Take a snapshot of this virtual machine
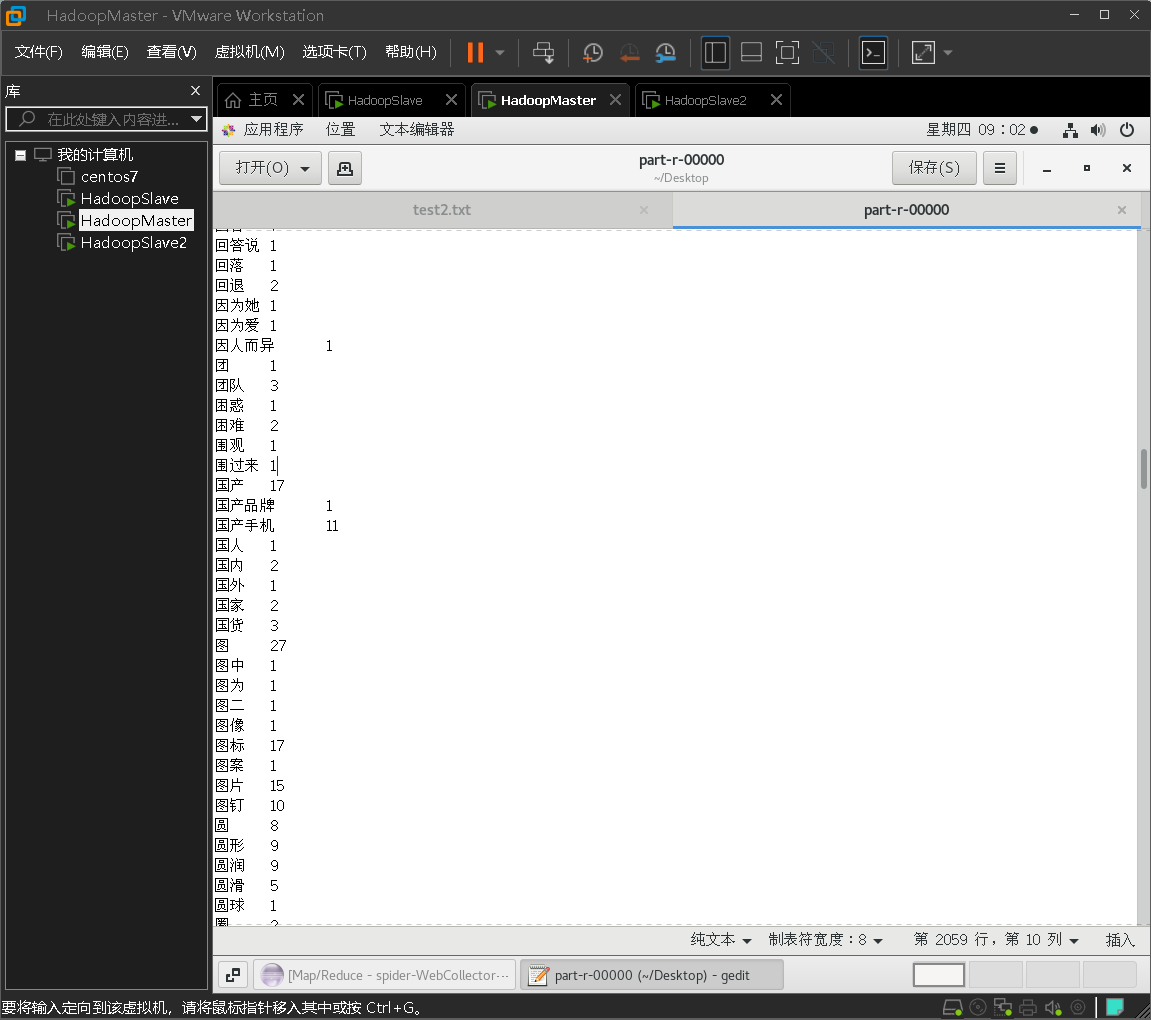Image resolution: width=1151 pixels, height=1020 pixels. pyautogui.click(x=592, y=53)
